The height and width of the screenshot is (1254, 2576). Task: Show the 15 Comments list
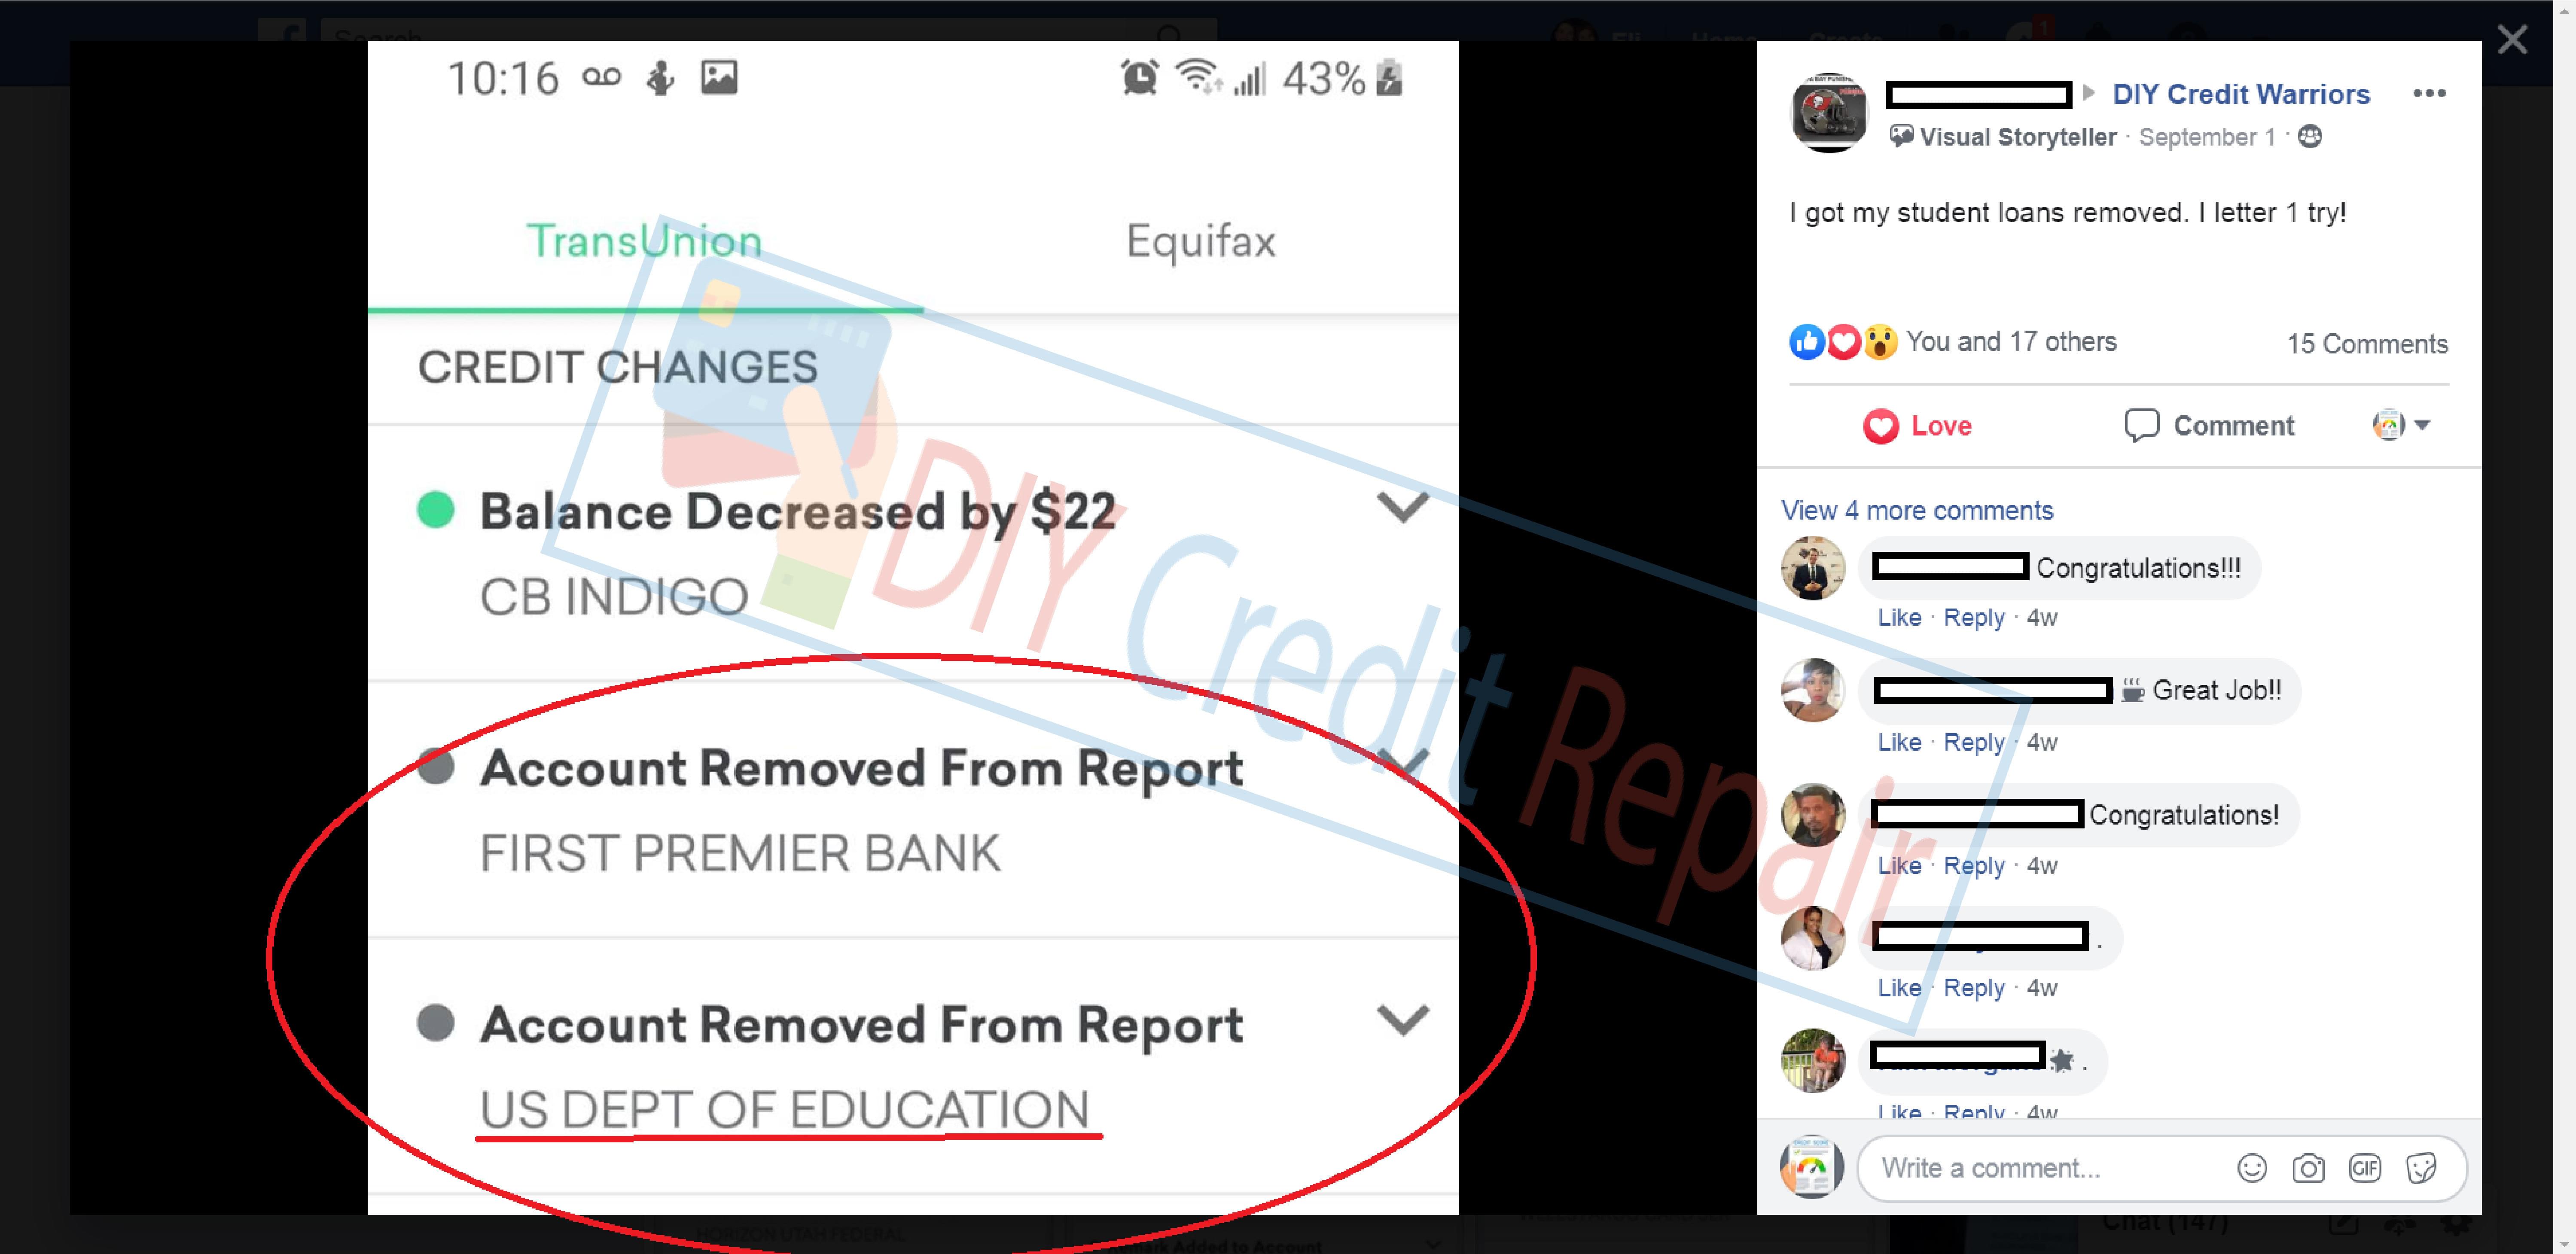click(2366, 344)
